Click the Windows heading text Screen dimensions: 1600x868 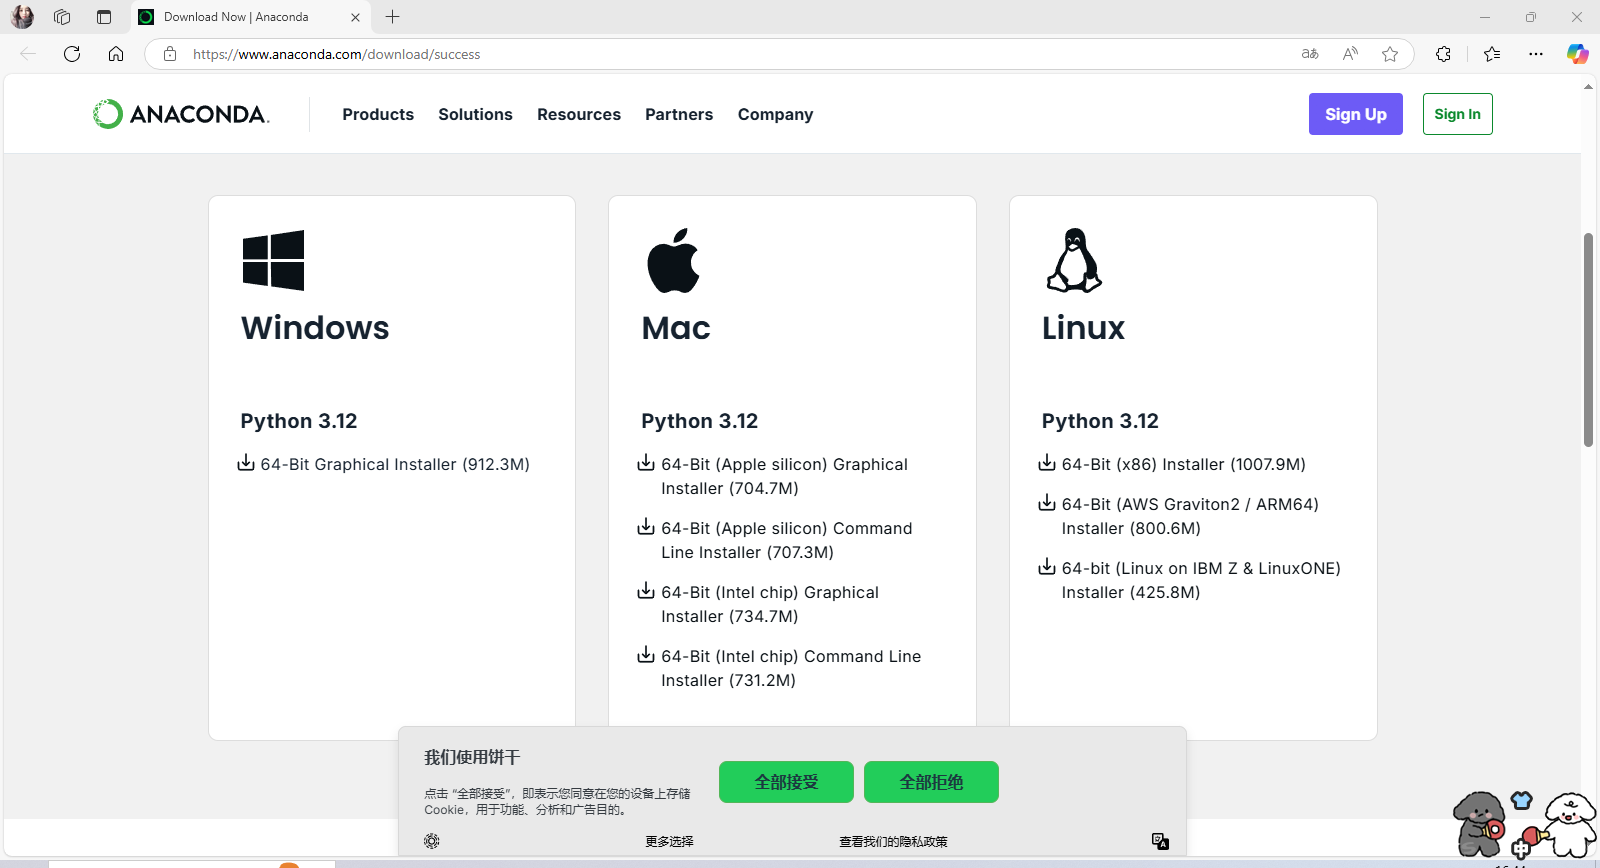coord(315,328)
